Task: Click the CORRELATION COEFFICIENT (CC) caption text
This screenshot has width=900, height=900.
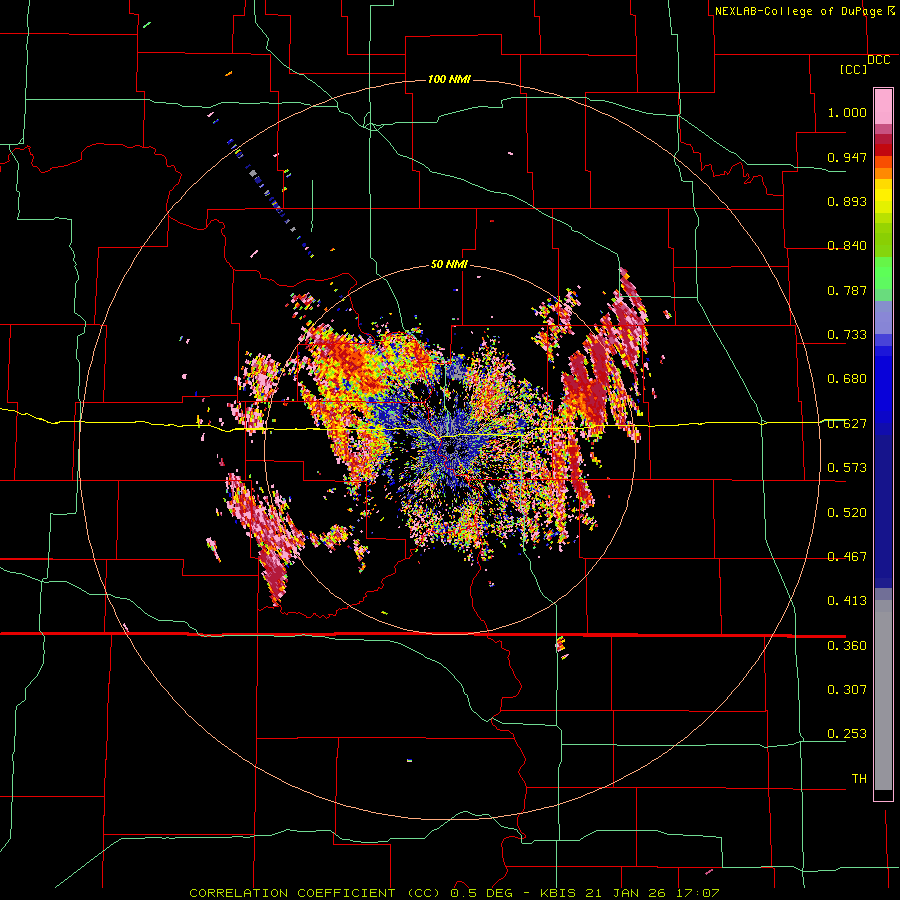Action: coord(315,893)
